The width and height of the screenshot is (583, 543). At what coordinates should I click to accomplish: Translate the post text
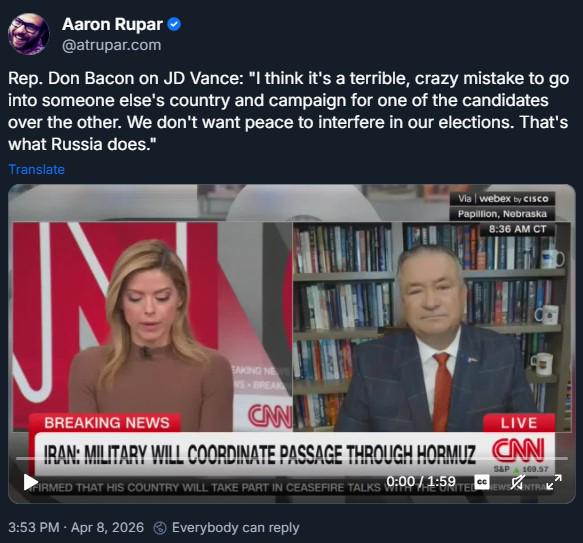36,170
